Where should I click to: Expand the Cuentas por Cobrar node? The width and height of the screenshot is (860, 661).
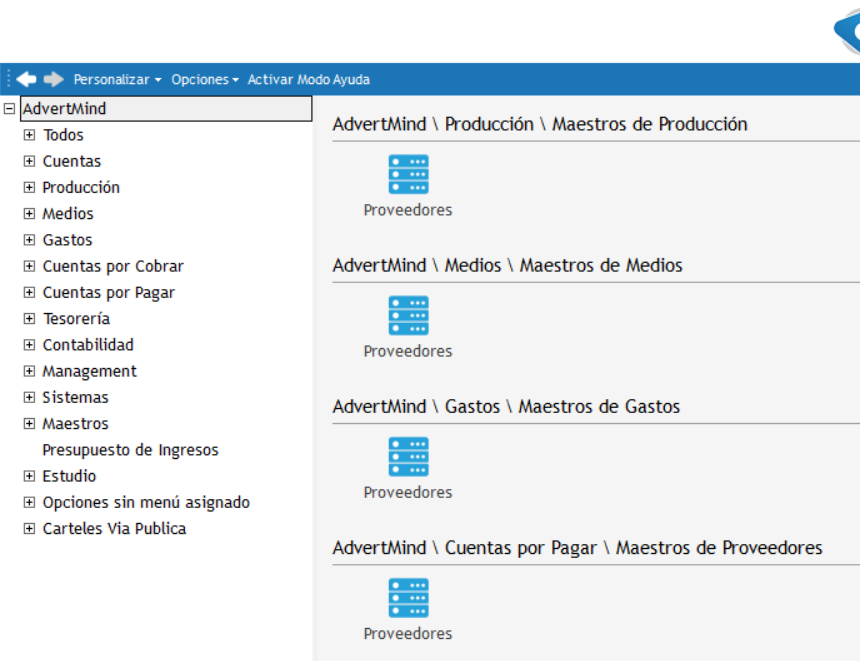29,266
